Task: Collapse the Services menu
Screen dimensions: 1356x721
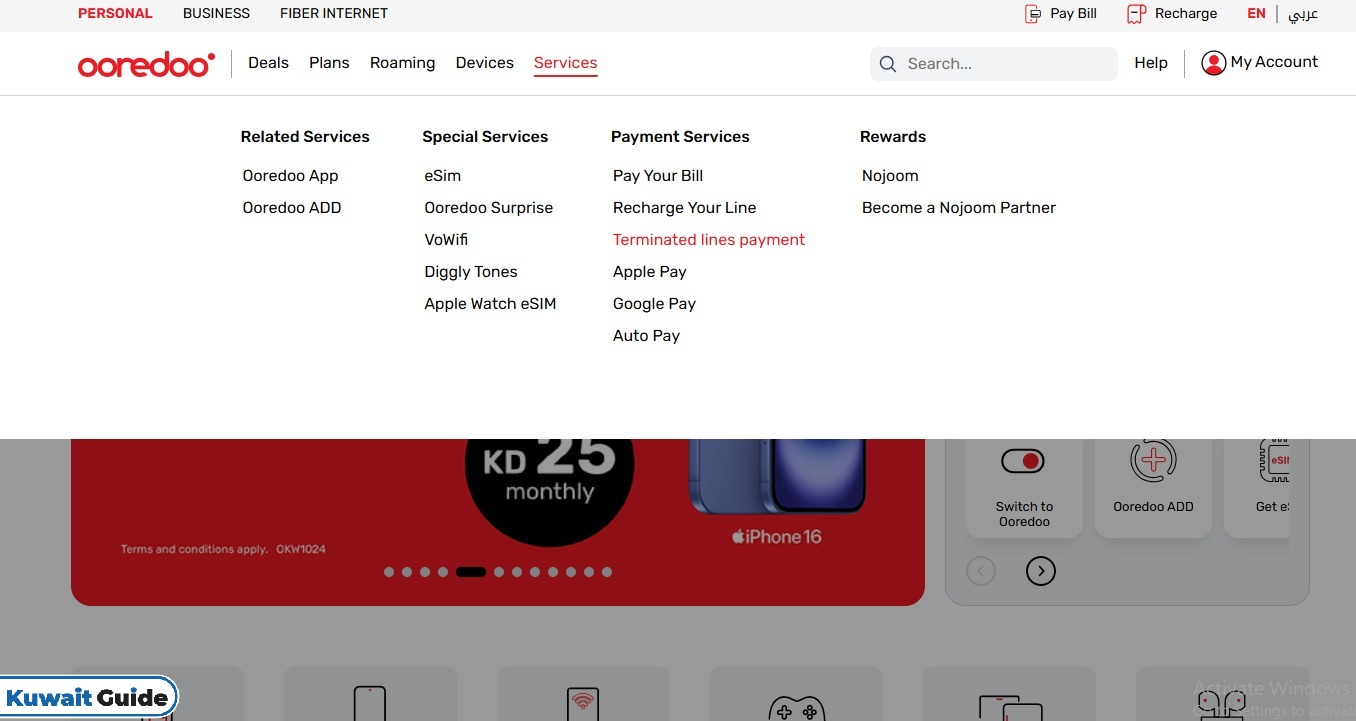Action: [565, 63]
